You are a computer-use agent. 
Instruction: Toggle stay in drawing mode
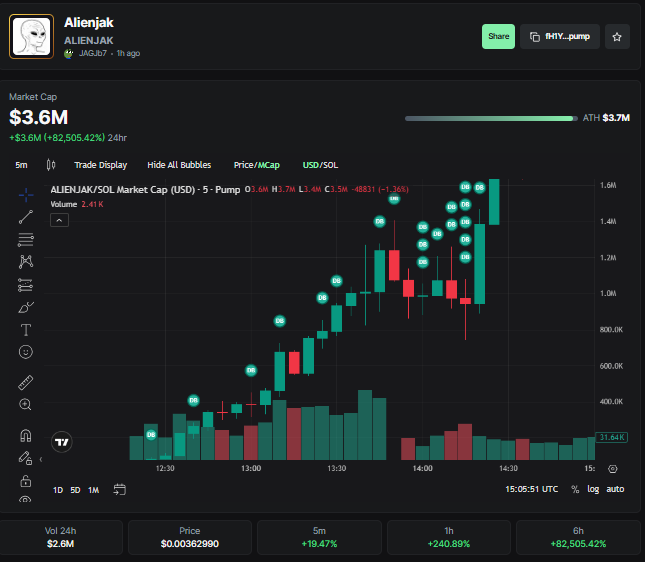click(x=26, y=458)
